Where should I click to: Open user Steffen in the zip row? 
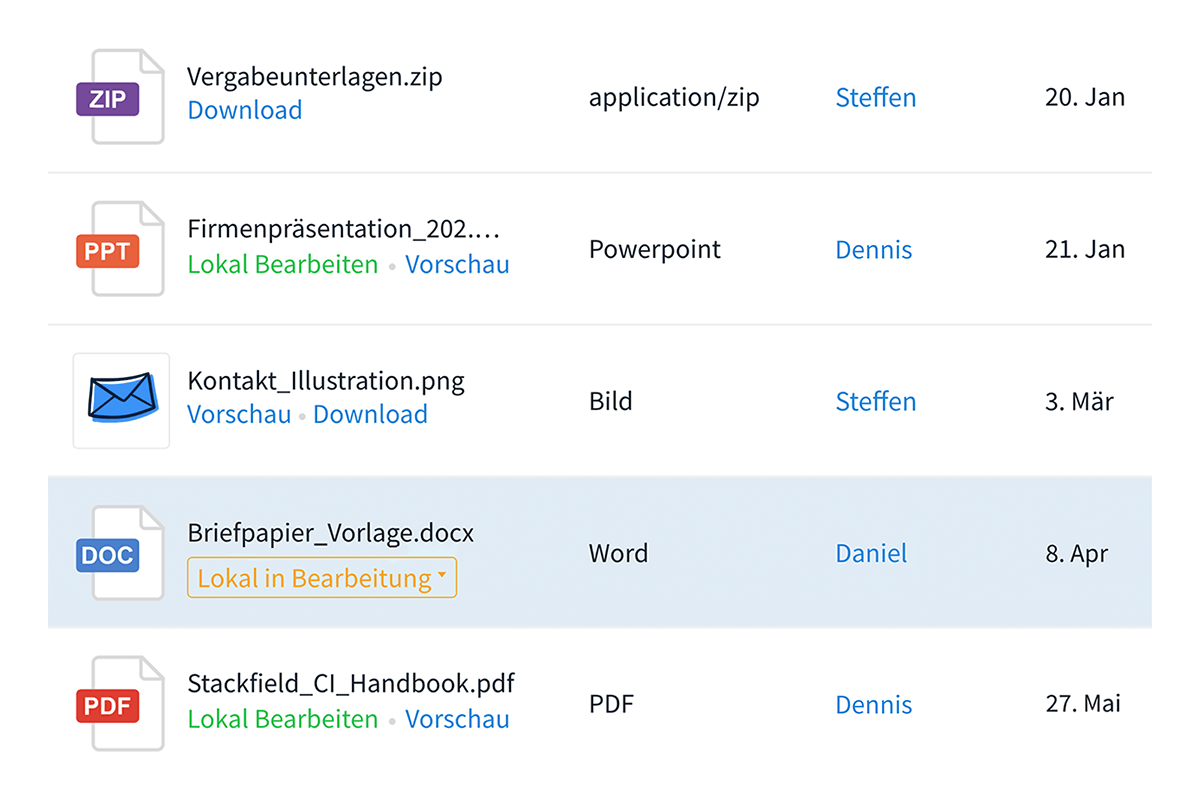876,98
